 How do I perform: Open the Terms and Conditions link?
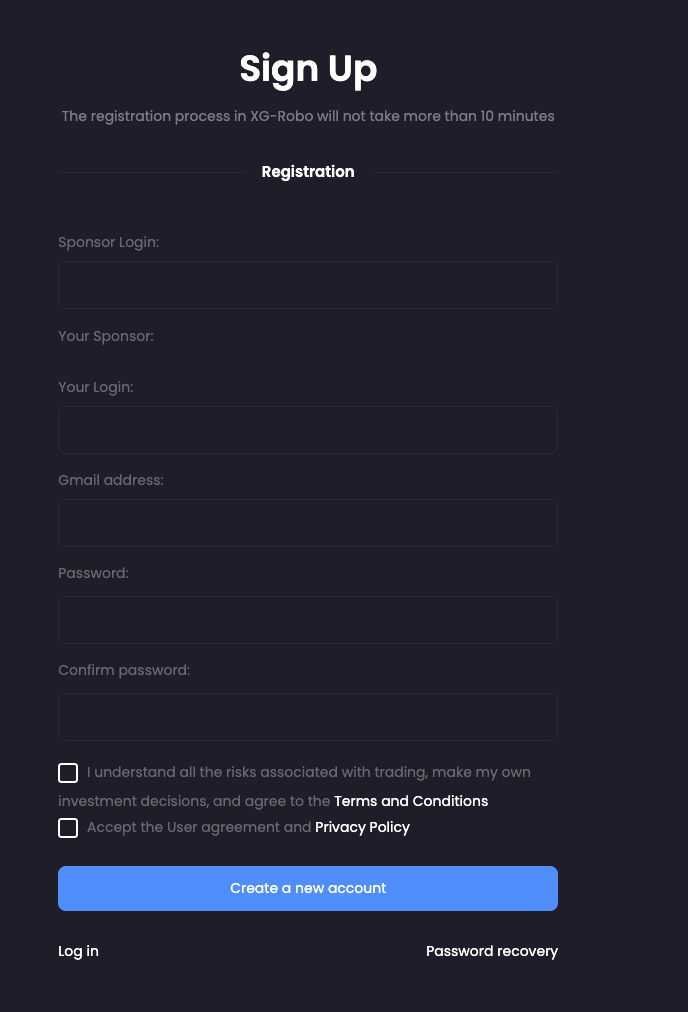pos(411,801)
